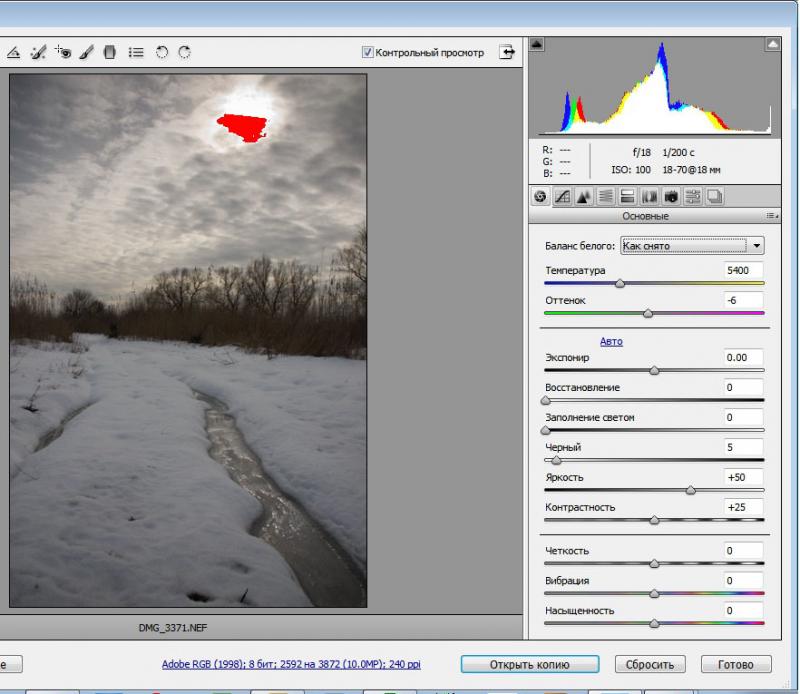Click the Черный value field

[743, 448]
